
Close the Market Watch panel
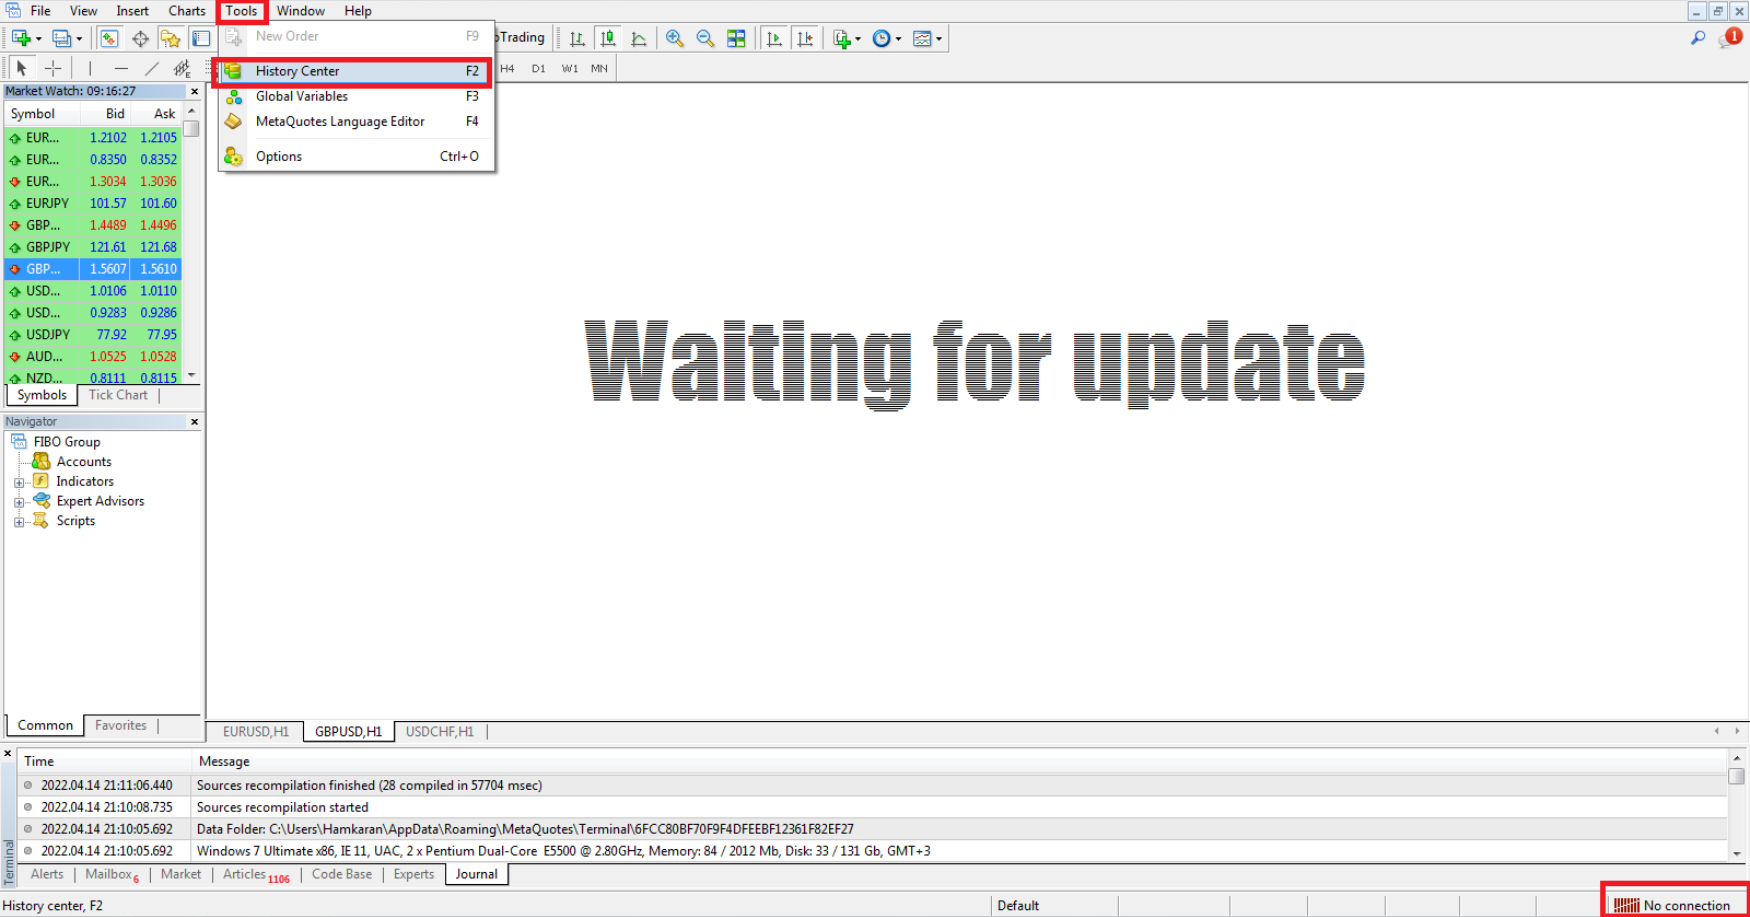pos(194,91)
